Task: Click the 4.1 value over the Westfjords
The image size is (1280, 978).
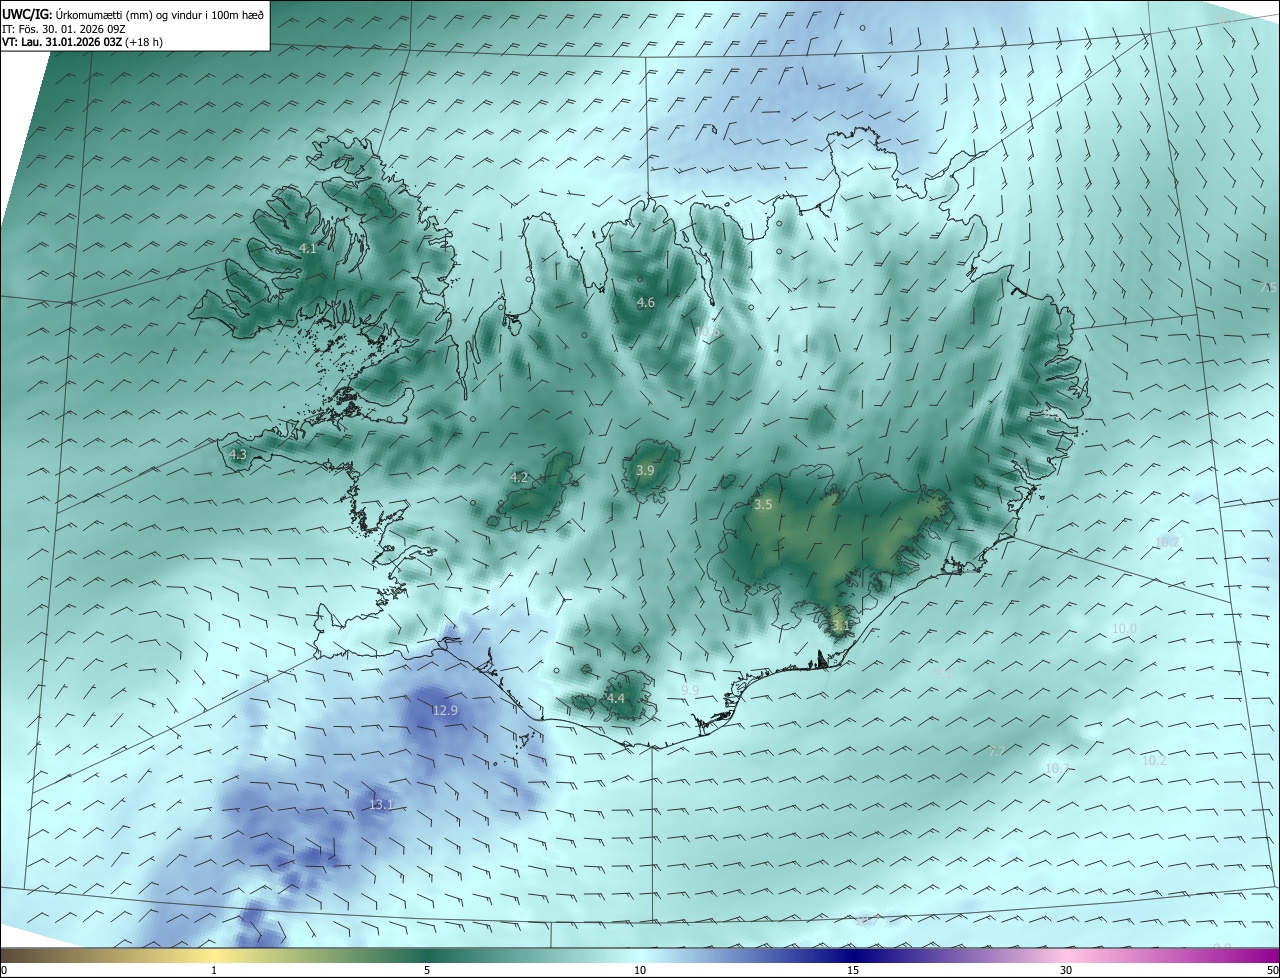Action: [308, 248]
